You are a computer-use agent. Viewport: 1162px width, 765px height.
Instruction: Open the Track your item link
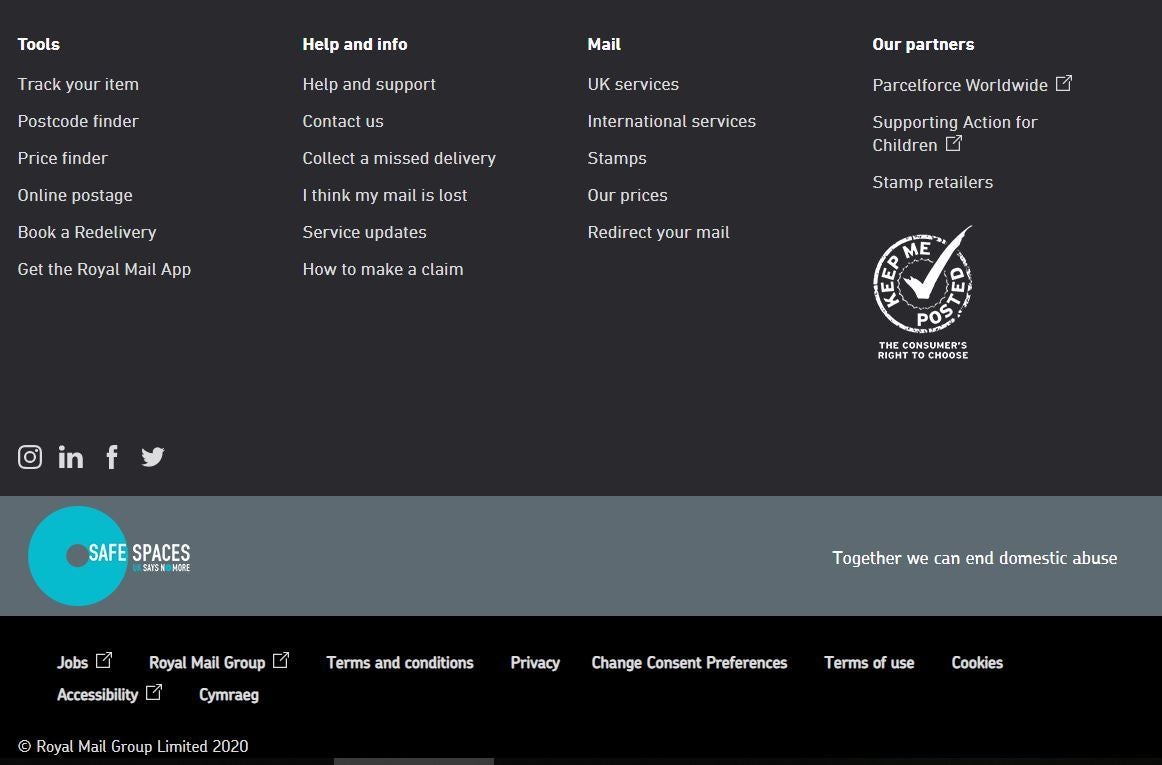pos(78,84)
